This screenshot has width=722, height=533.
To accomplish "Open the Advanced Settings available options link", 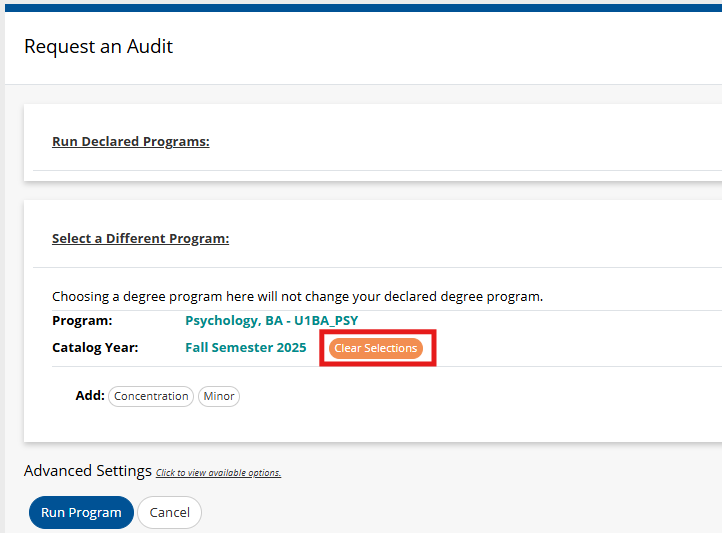I will 218,473.
